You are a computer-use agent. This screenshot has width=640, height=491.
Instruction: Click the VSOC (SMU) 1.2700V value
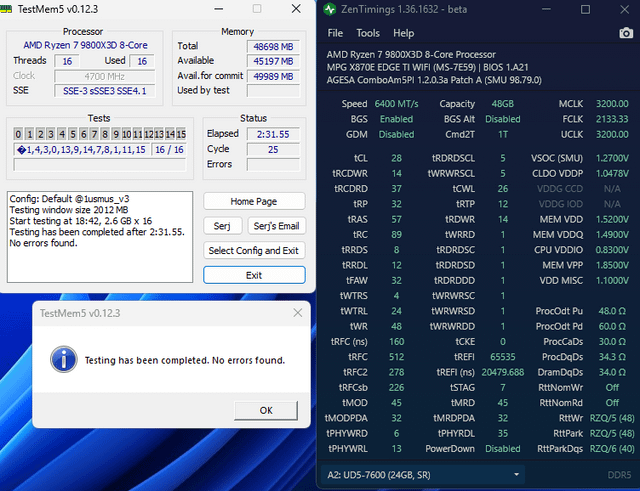(612, 158)
